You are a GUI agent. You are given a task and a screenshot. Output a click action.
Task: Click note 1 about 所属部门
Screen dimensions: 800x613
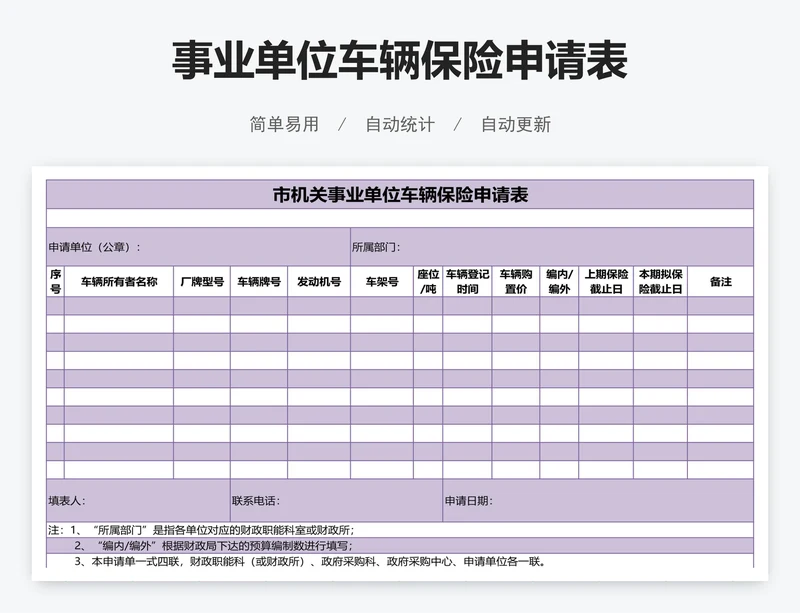tap(400, 530)
